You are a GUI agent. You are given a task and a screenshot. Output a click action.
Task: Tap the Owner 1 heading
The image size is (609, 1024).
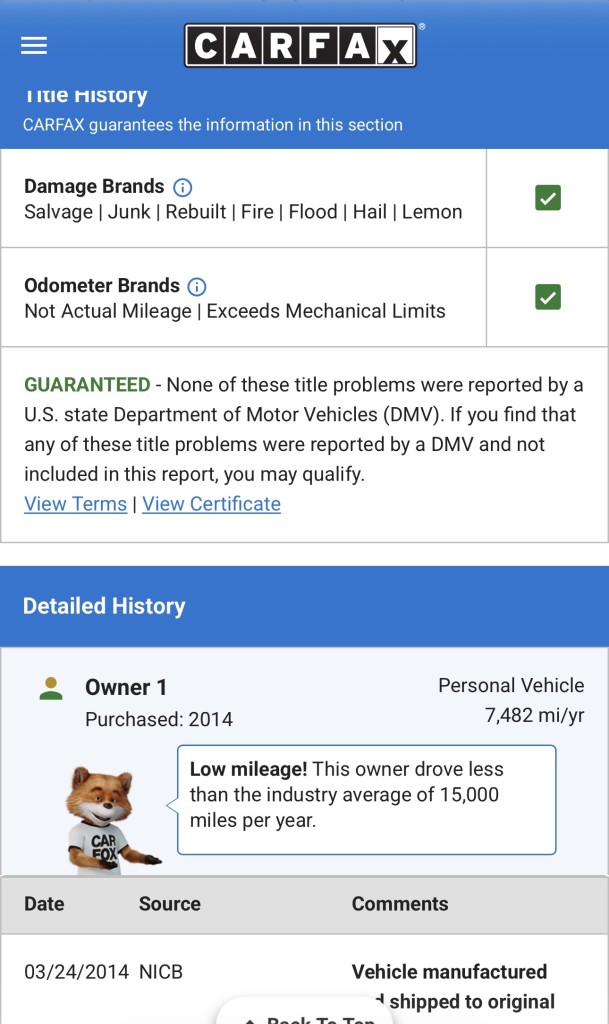pos(126,688)
